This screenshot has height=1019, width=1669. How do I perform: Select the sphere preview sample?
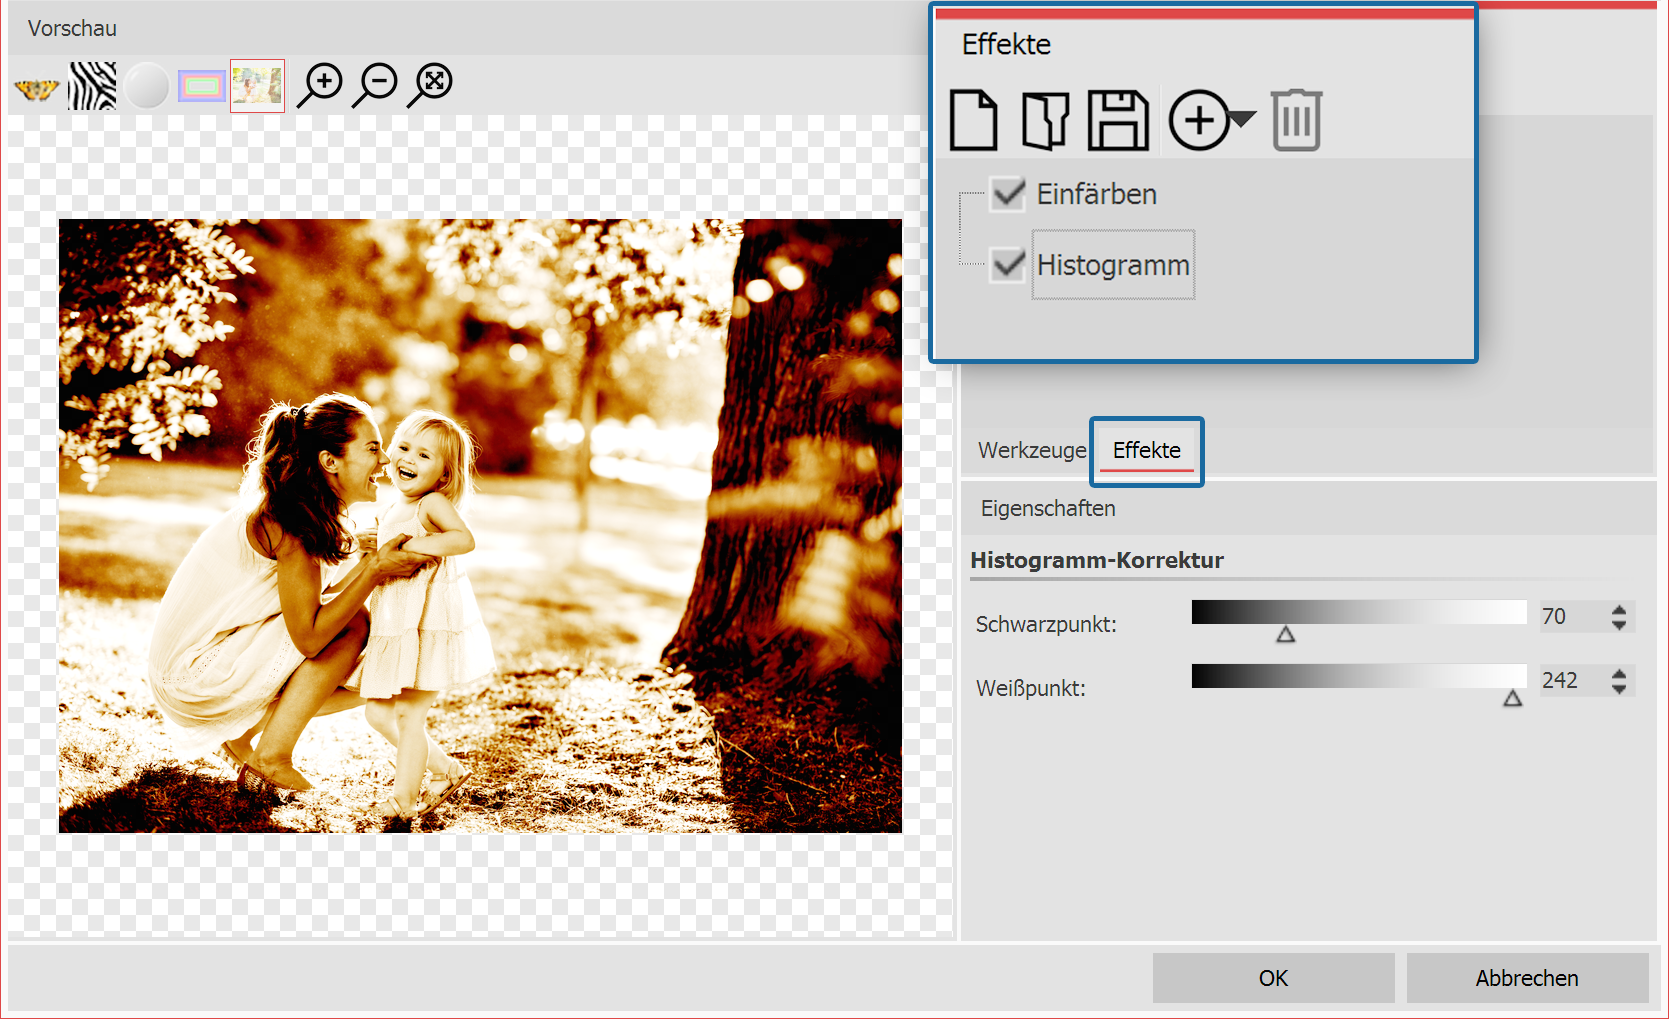click(x=146, y=85)
